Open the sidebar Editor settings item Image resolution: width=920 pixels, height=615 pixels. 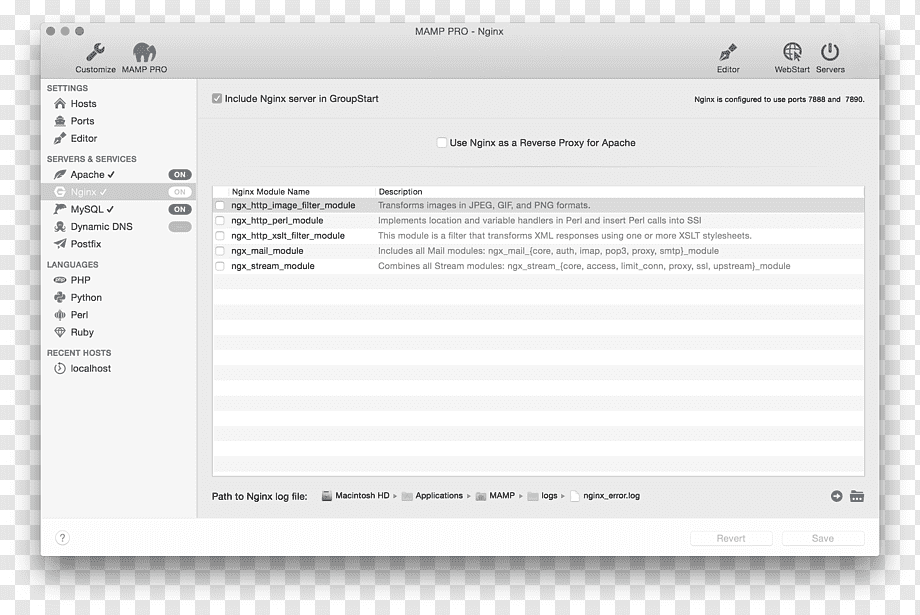click(x=84, y=138)
